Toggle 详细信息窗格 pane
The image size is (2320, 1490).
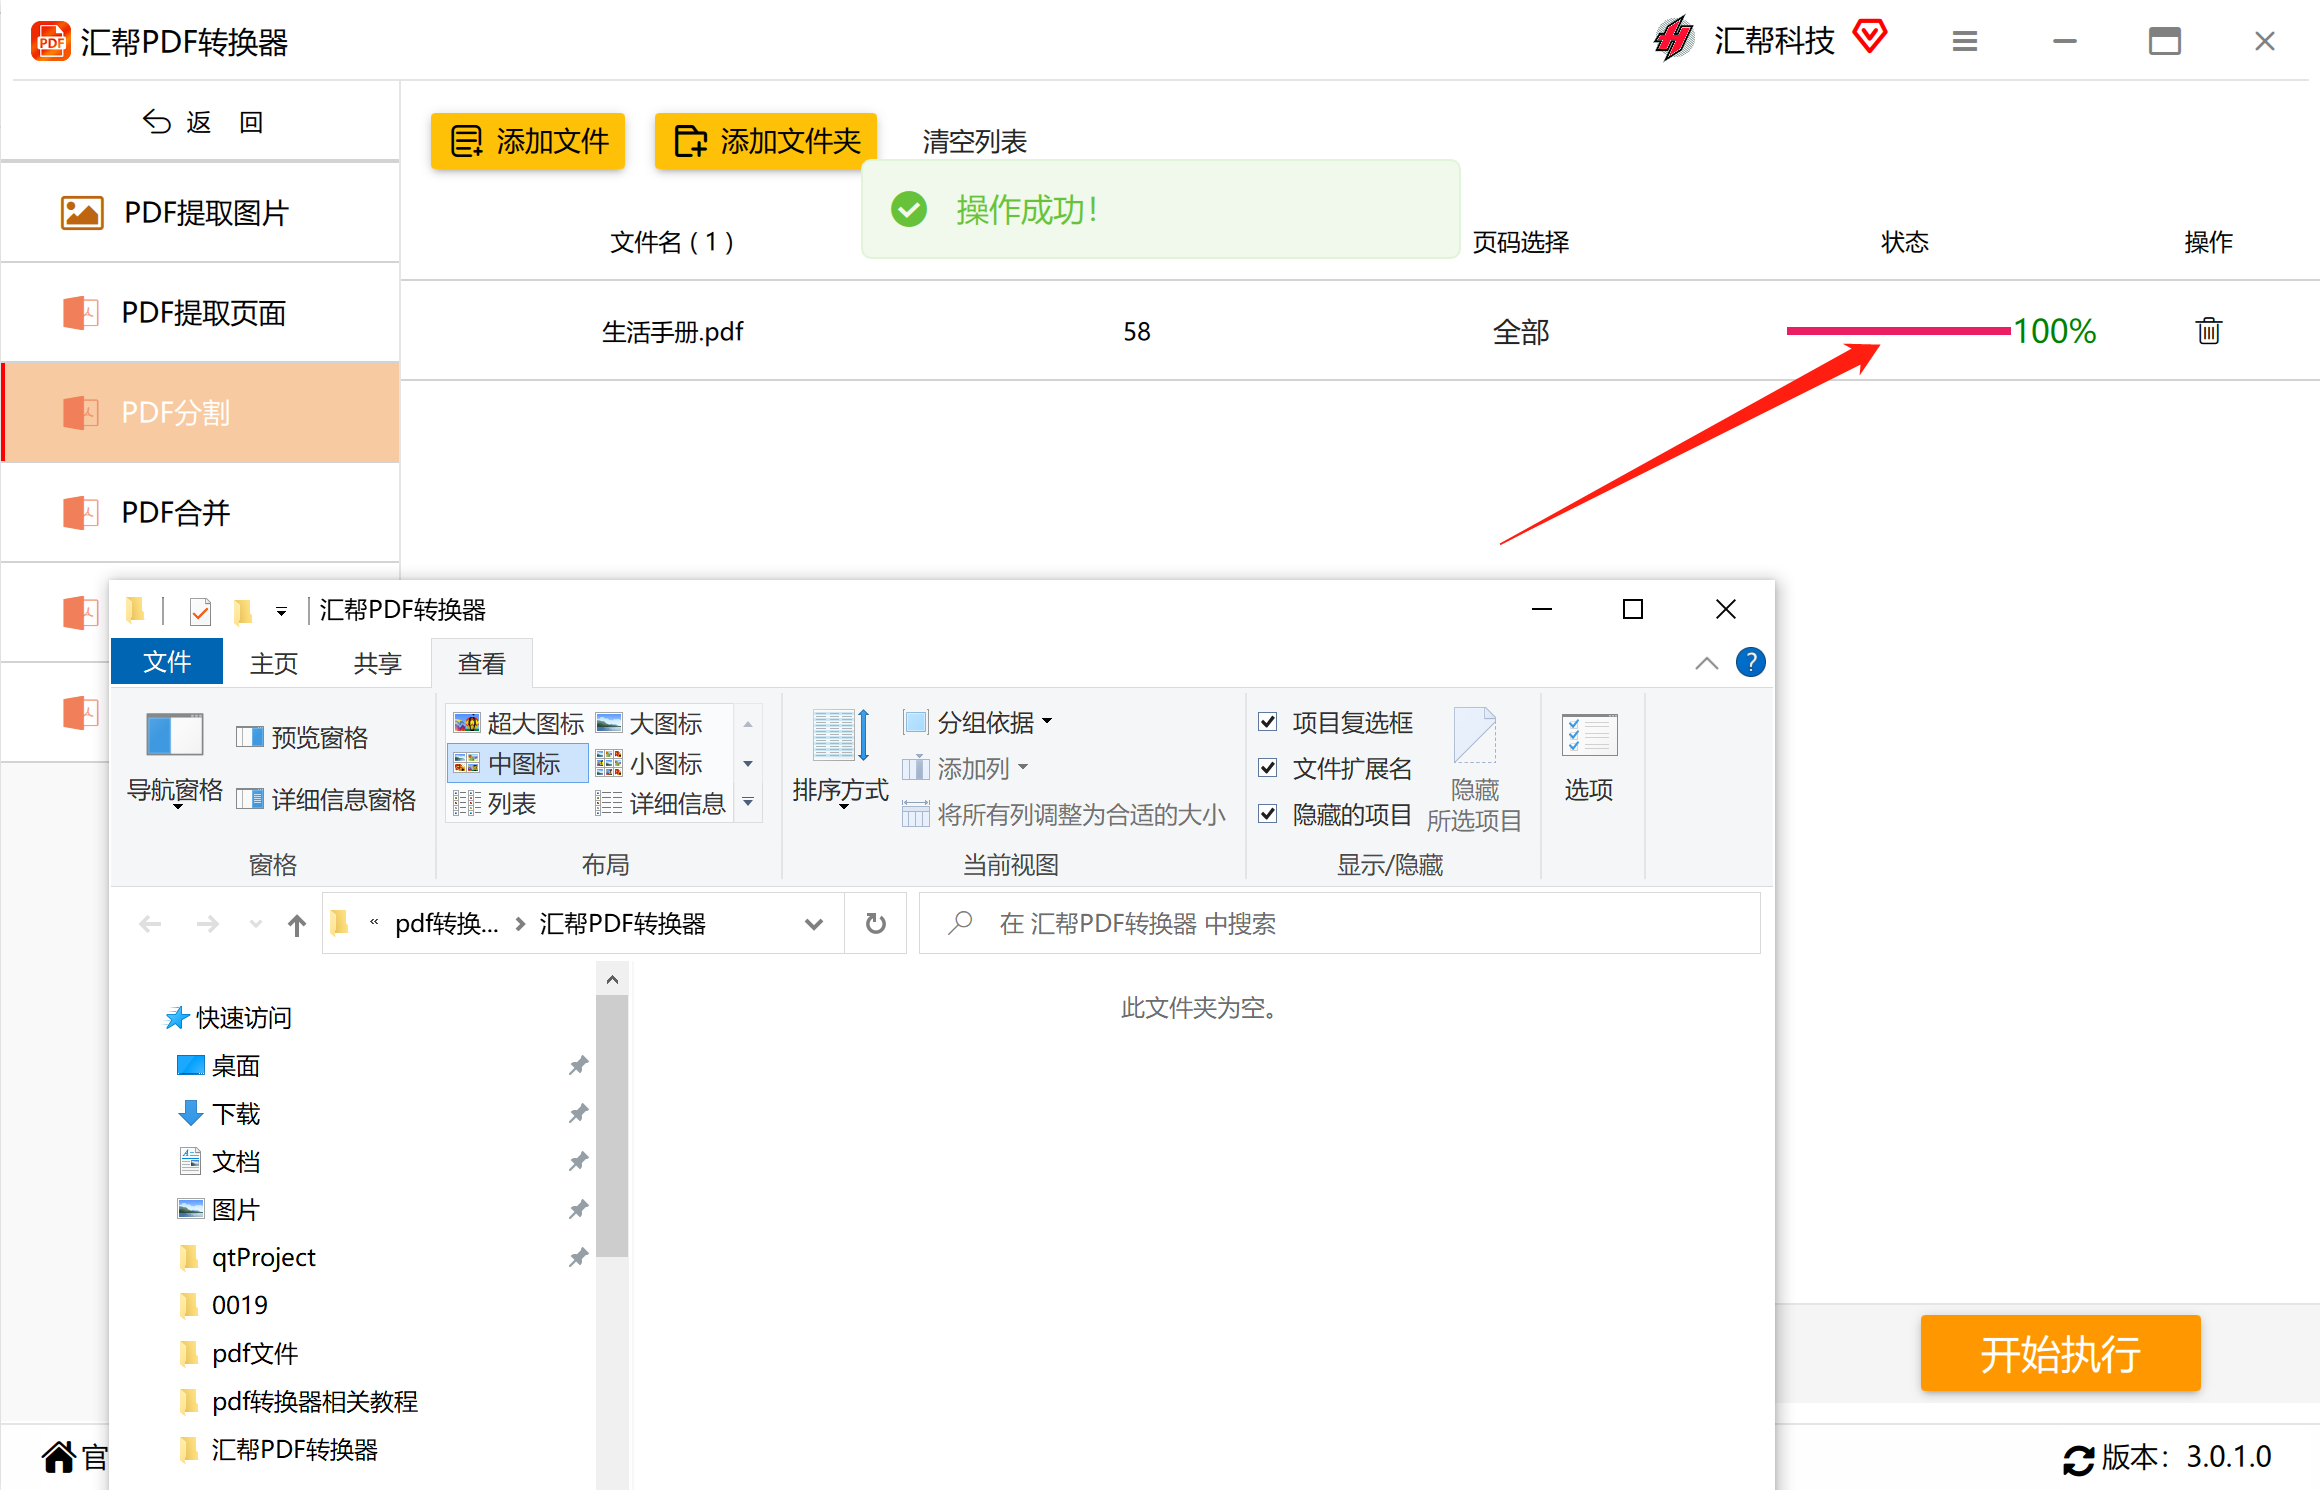[326, 799]
